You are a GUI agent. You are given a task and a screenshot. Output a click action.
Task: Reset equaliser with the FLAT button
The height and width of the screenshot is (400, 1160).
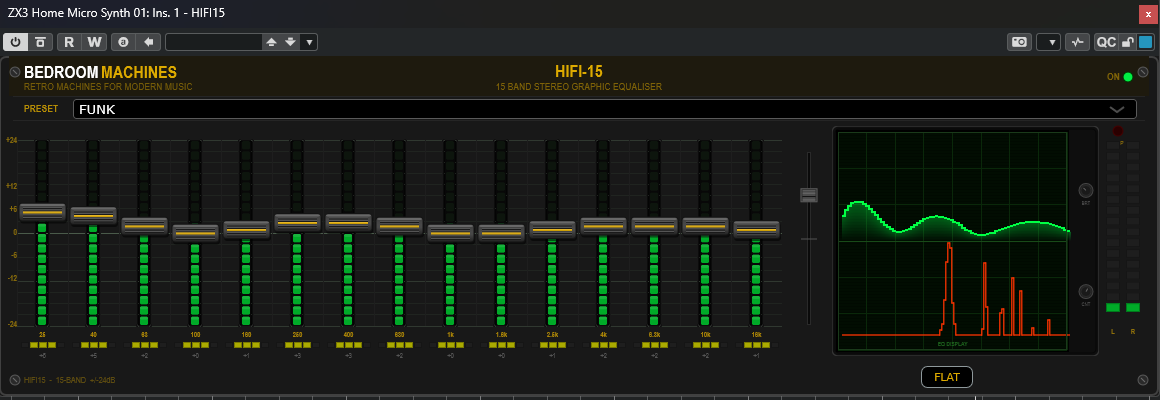[x=947, y=377]
